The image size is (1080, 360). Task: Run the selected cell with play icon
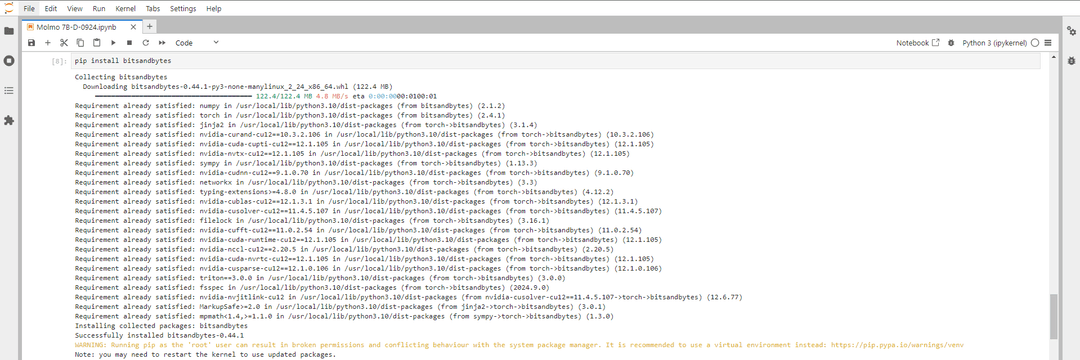(114, 43)
